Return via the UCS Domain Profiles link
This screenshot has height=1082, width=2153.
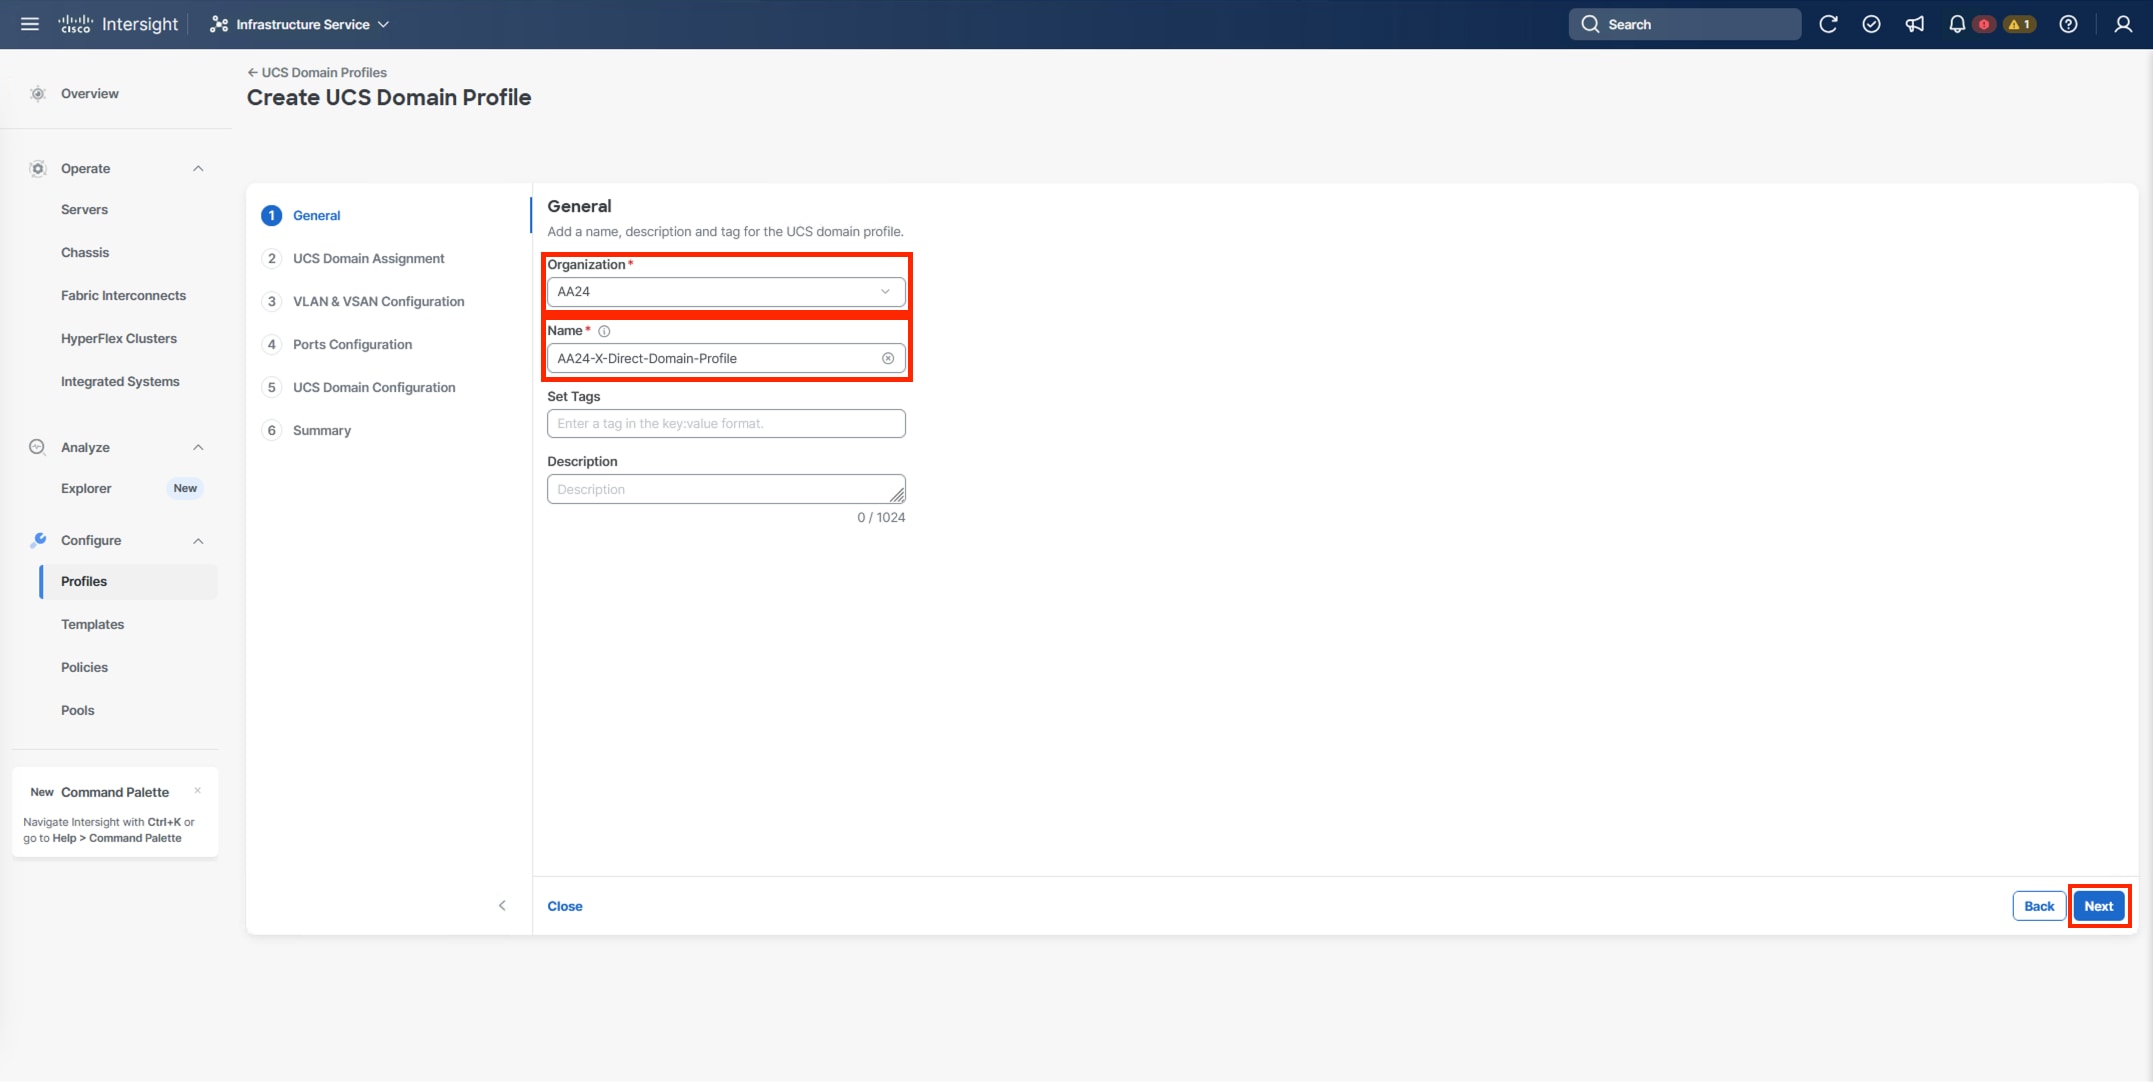click(x=323, y=72)
